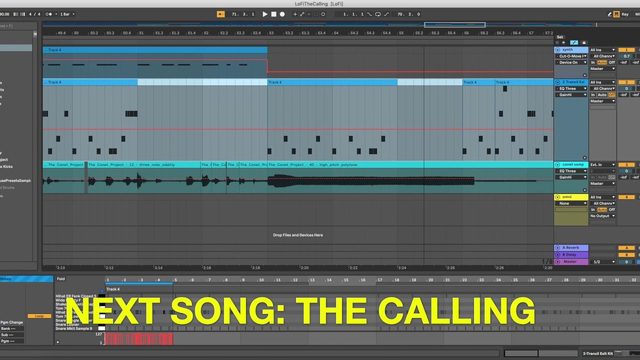This screenshot has height=360, width=640.
Task: Click the Session Record circle icon
Action: point(323,14)
